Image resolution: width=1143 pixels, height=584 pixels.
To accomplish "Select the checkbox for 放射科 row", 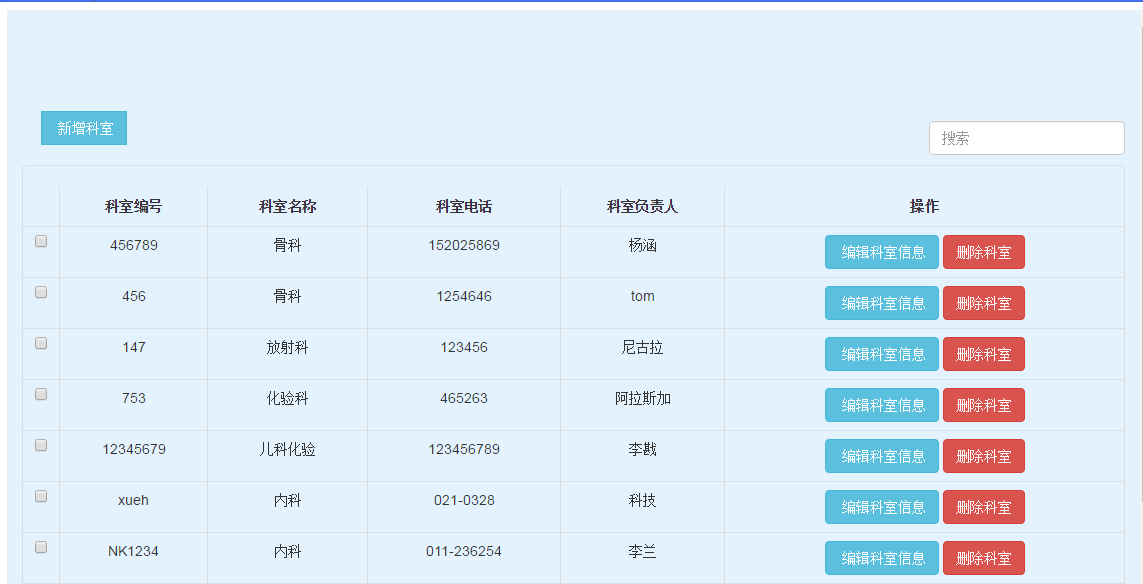I will [x=41, y=343].
